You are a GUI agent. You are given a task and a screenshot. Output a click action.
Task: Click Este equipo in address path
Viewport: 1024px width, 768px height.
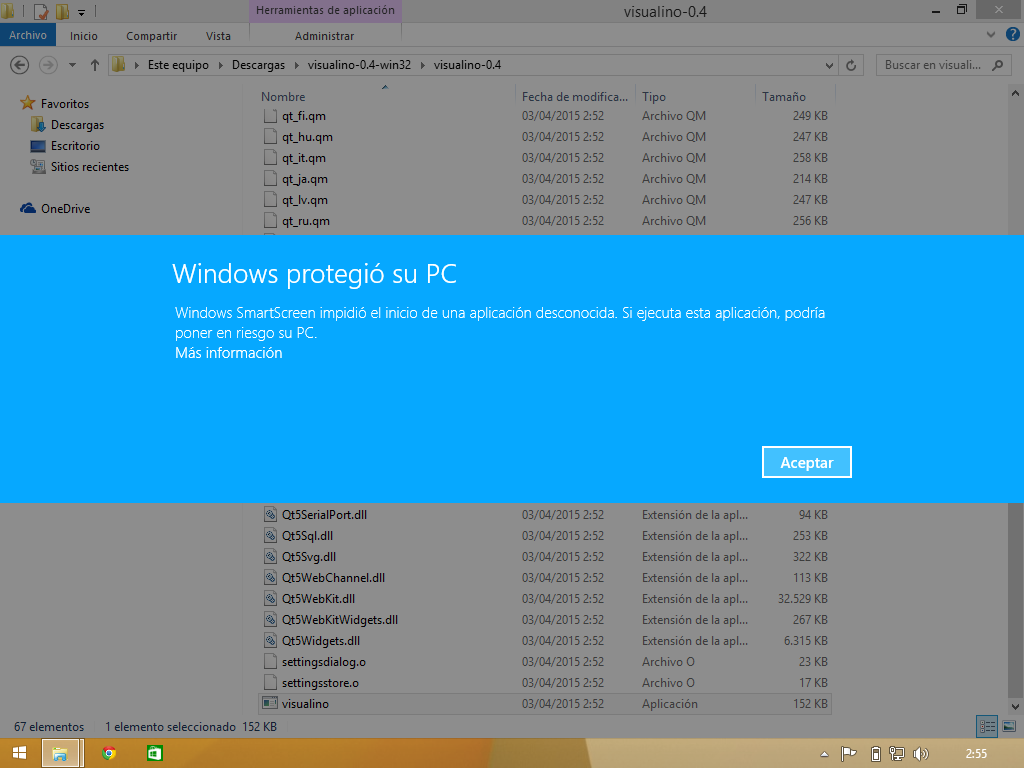point(178,65)
